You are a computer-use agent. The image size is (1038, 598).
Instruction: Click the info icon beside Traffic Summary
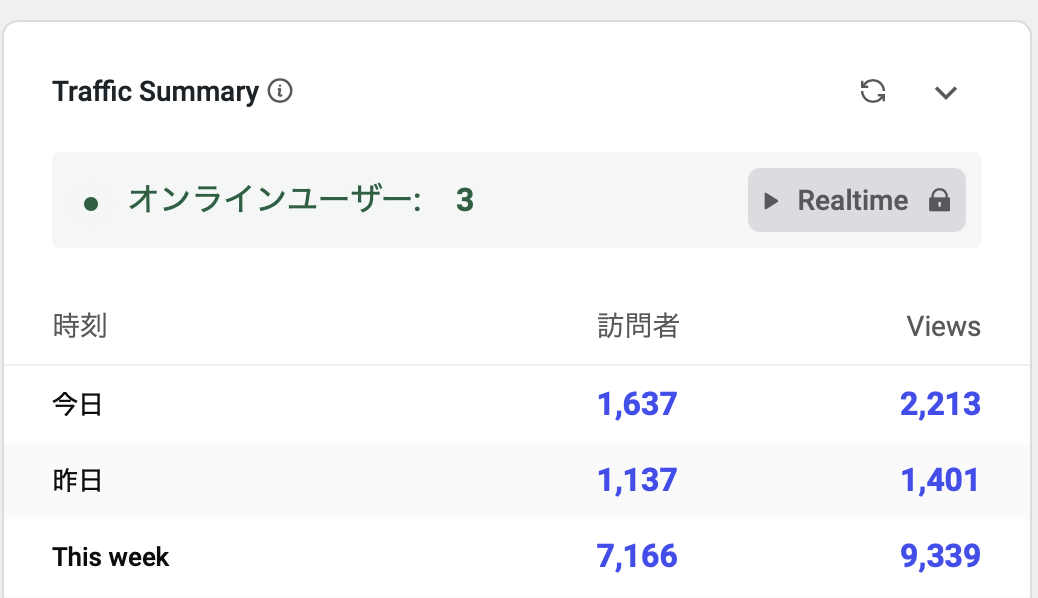click(x=281, y=92)
